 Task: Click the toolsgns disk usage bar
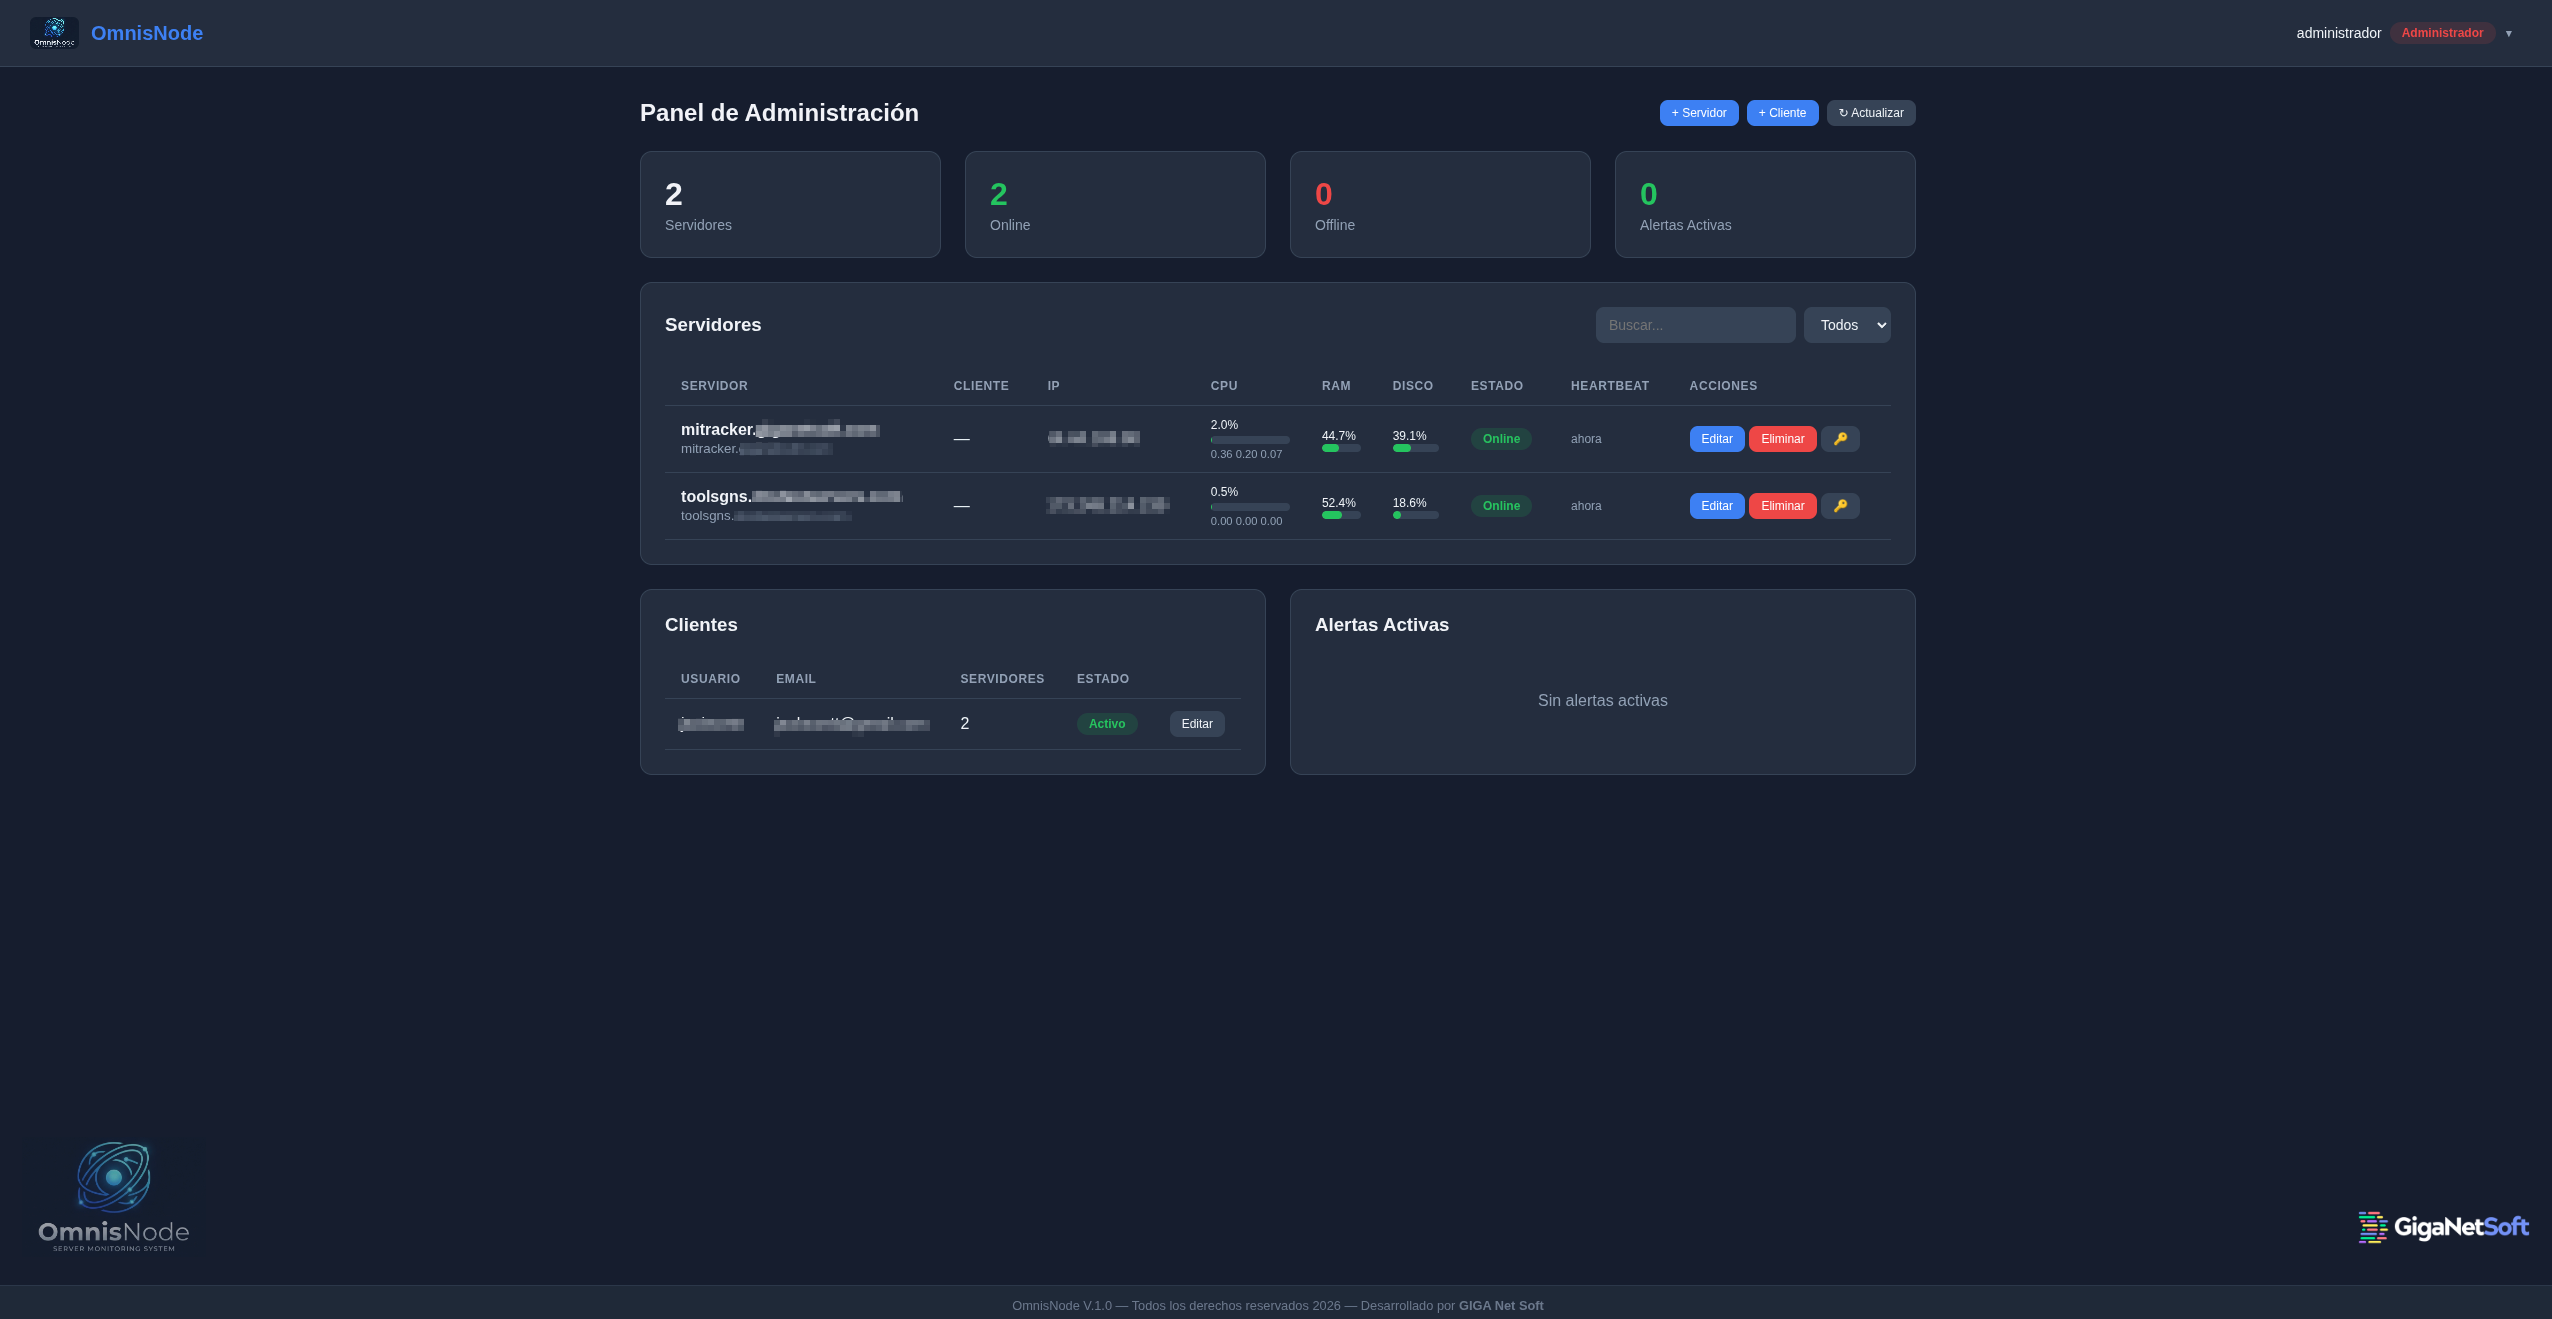coord(1415,515)
